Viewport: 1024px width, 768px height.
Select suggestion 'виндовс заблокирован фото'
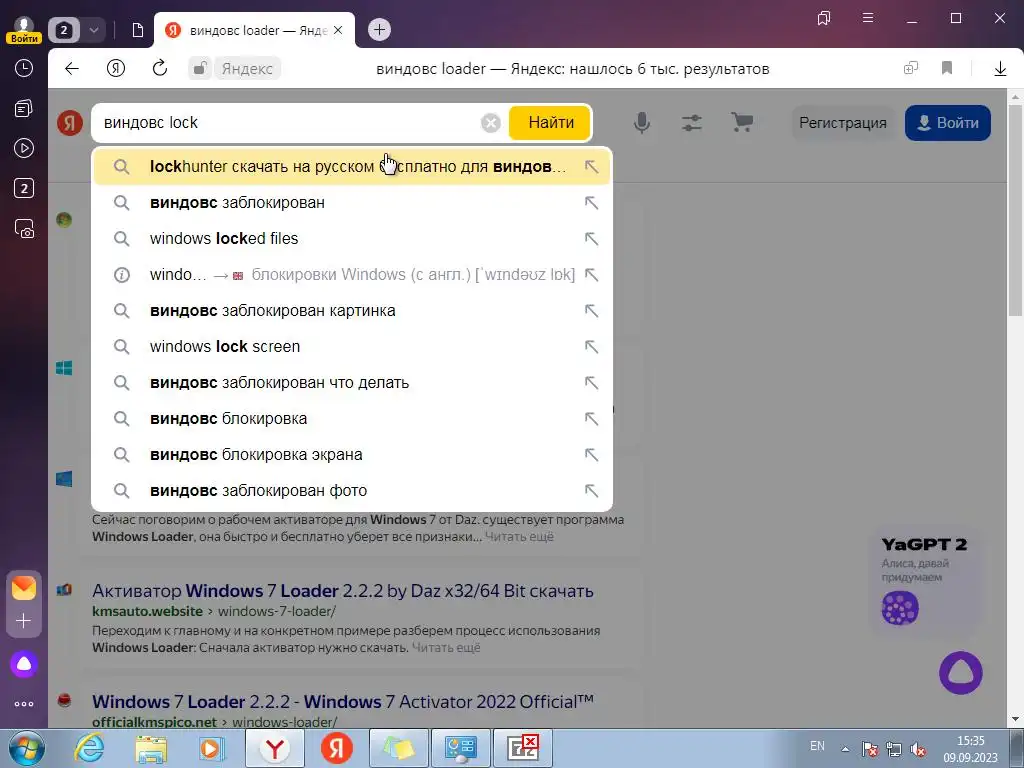352,490
